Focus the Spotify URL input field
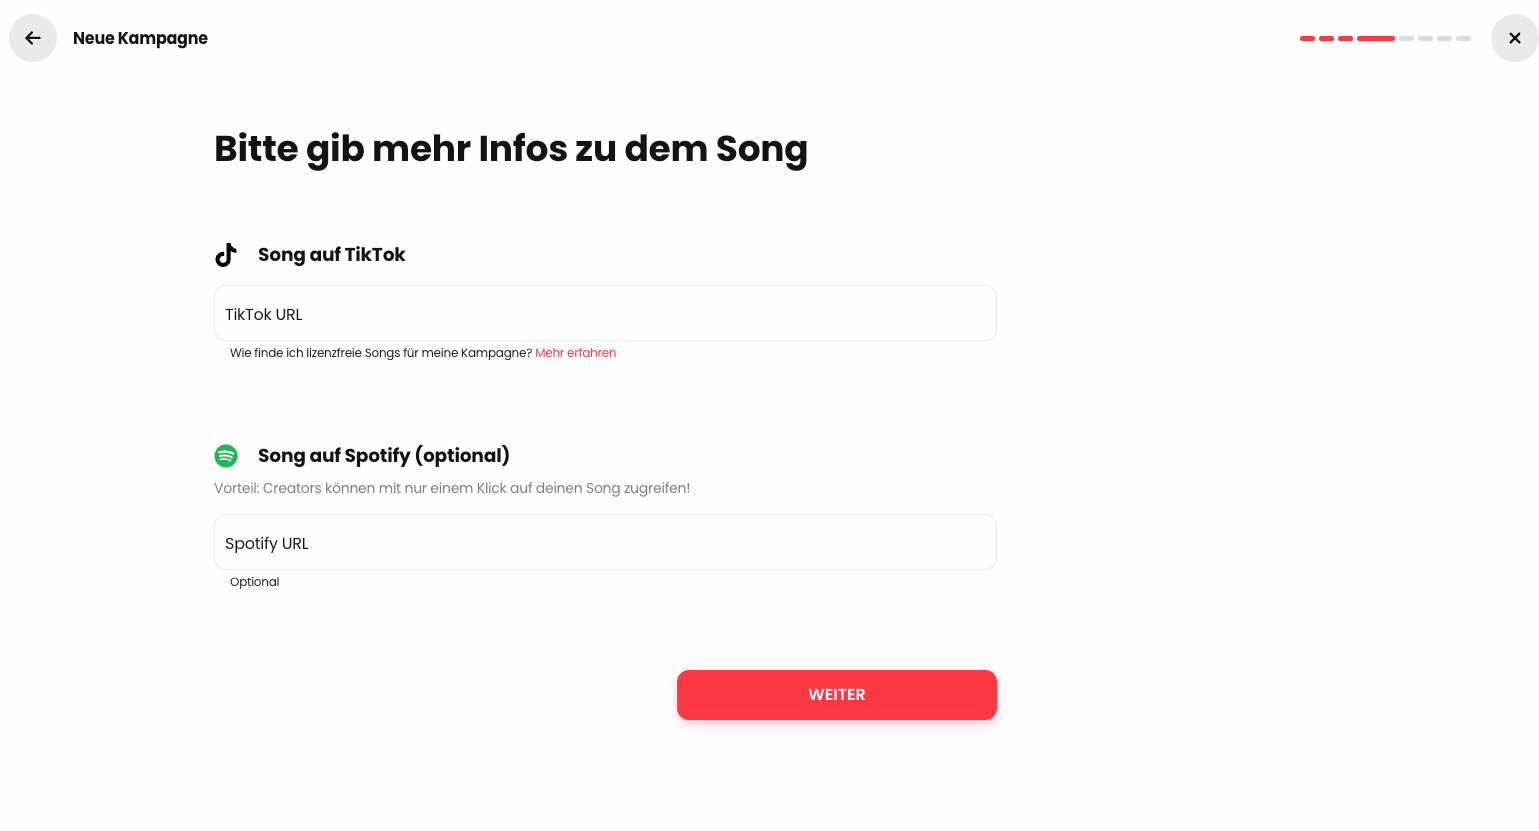 click(605, 542)
